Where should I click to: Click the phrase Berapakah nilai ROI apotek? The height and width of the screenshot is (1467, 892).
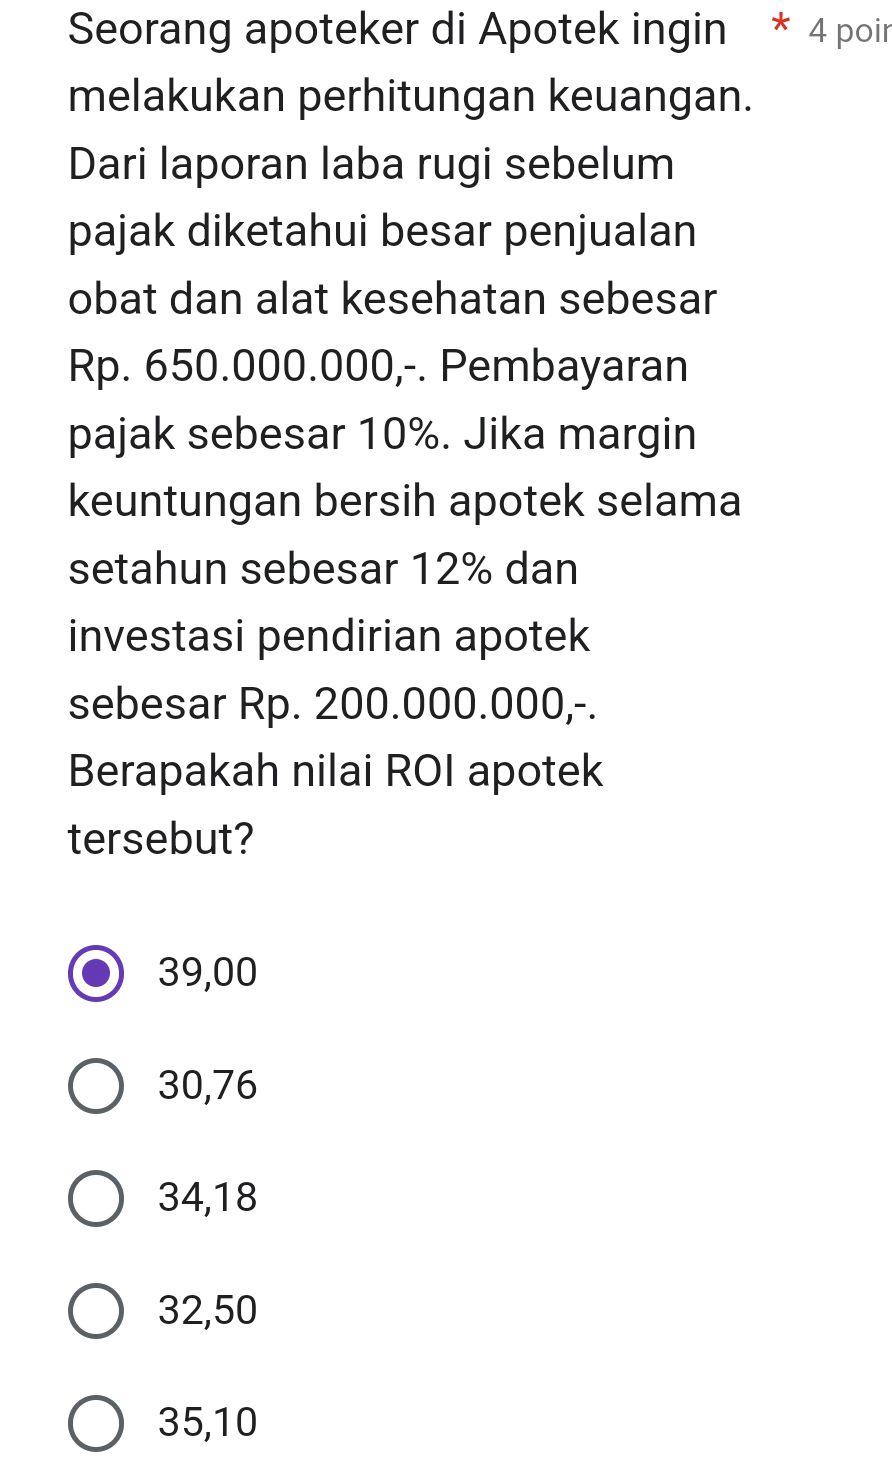tap(334, 771)
